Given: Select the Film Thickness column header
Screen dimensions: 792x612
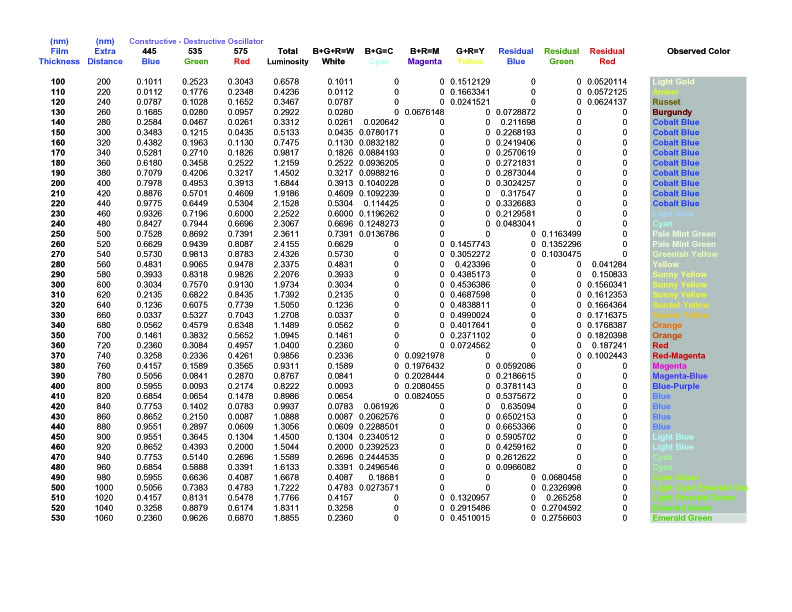Looking at the screenshot, I should pos(58,54).
